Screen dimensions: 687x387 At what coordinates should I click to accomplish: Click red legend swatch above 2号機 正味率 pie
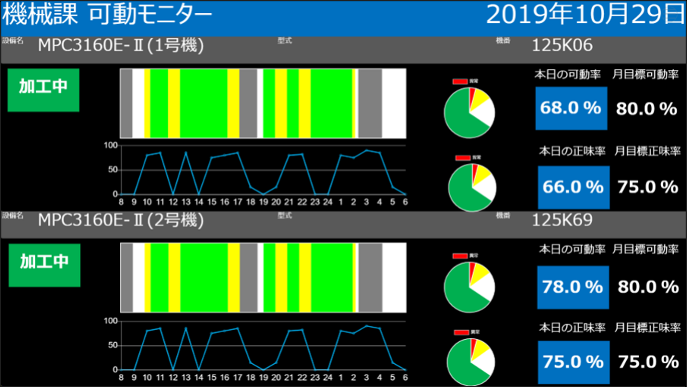pyautogui.click(x=461, y=333)
